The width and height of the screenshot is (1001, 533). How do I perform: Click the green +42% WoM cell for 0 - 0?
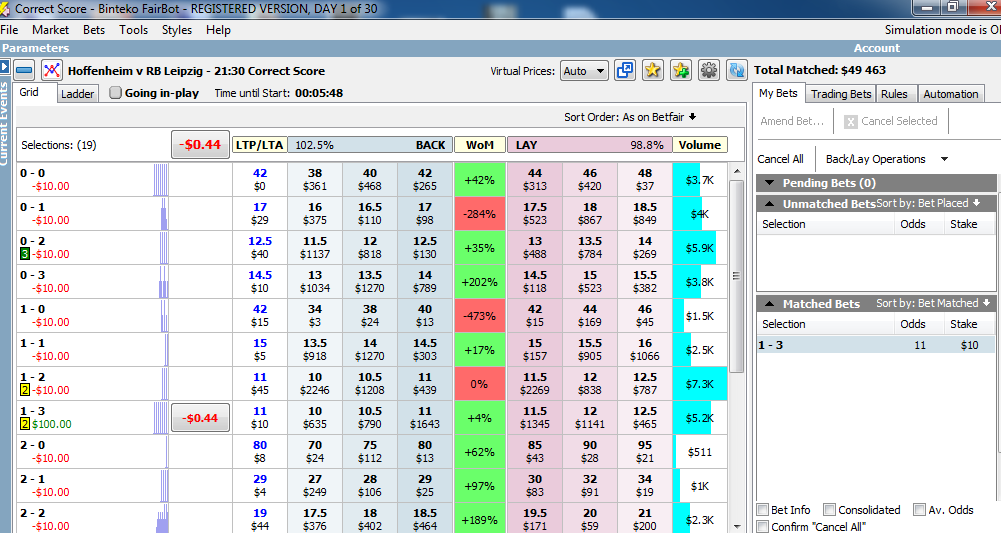tap(480, 180)
